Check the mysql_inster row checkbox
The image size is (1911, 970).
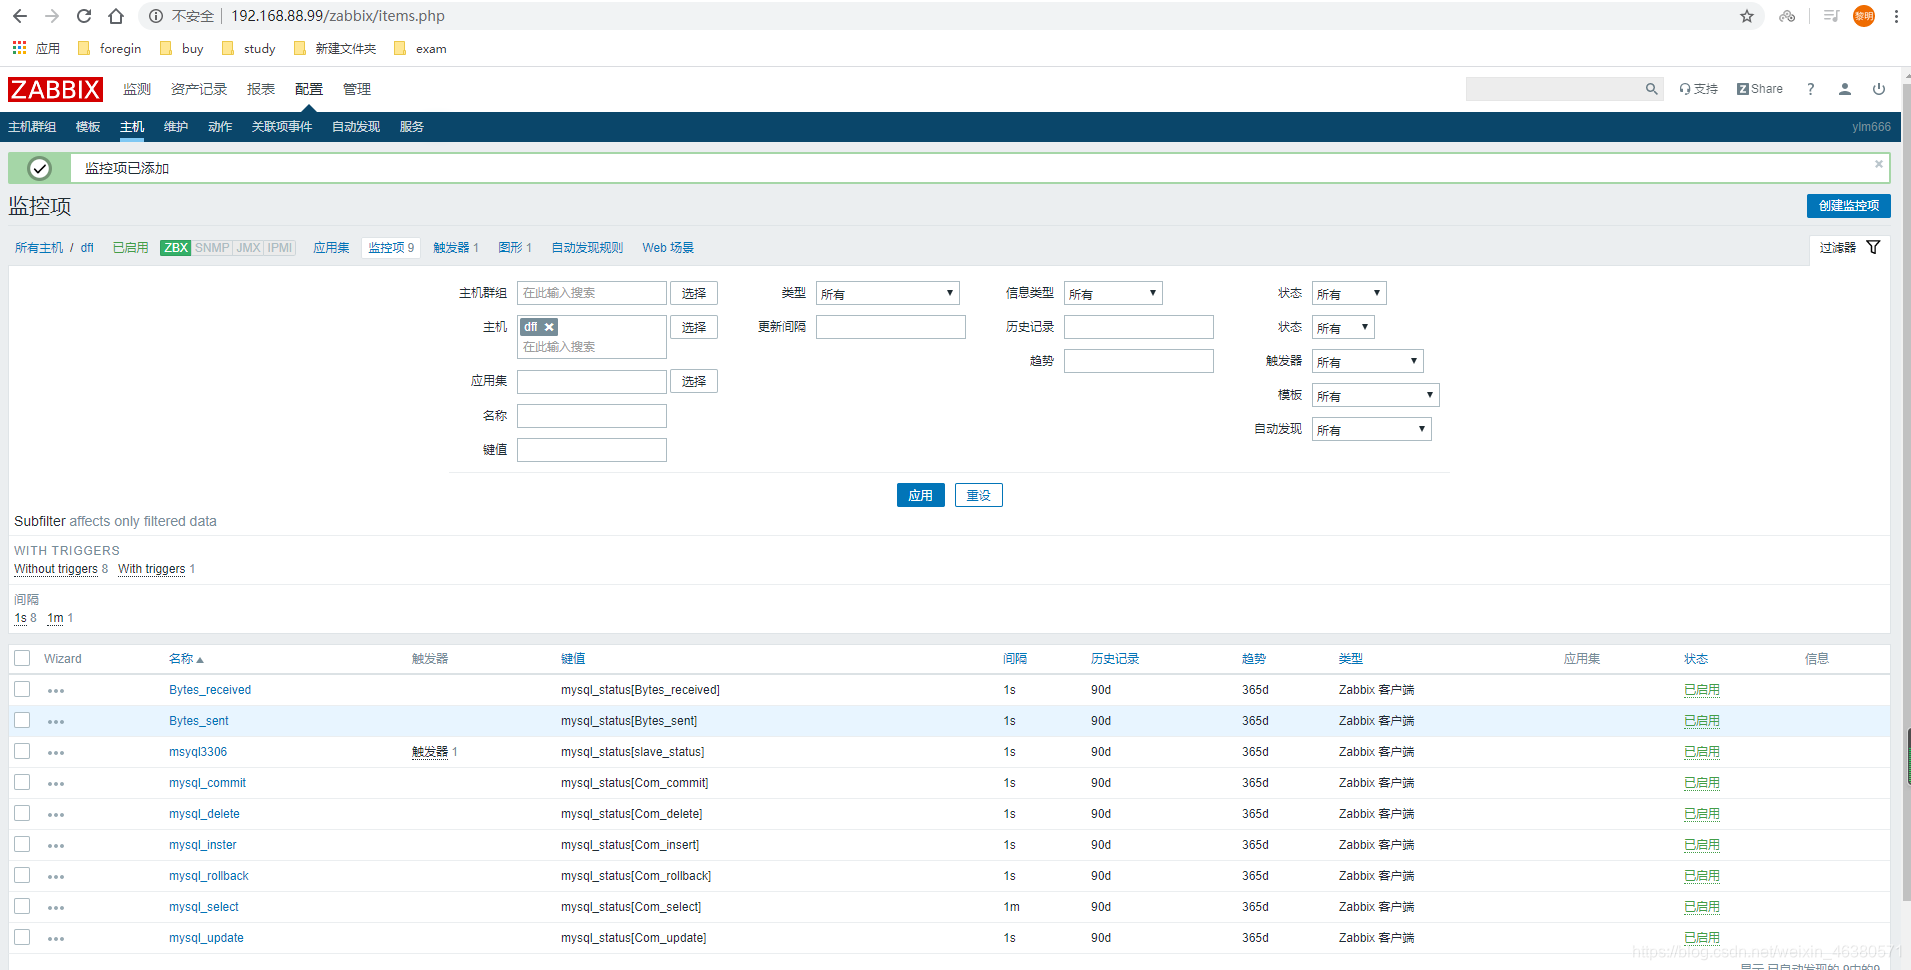(22, 844)
